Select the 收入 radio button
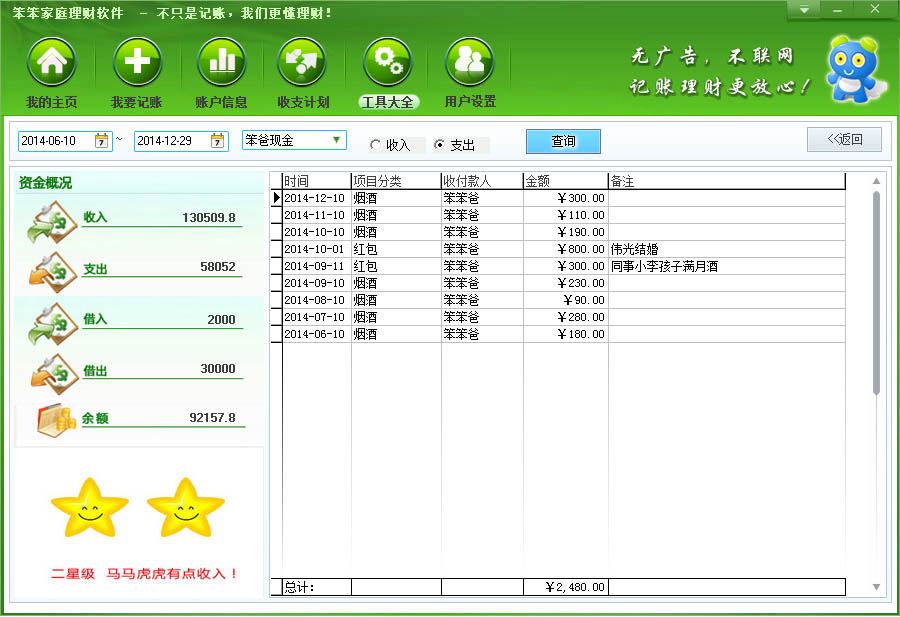The width and height of the screenshot is (900, 617). click(x=376, y=145)
